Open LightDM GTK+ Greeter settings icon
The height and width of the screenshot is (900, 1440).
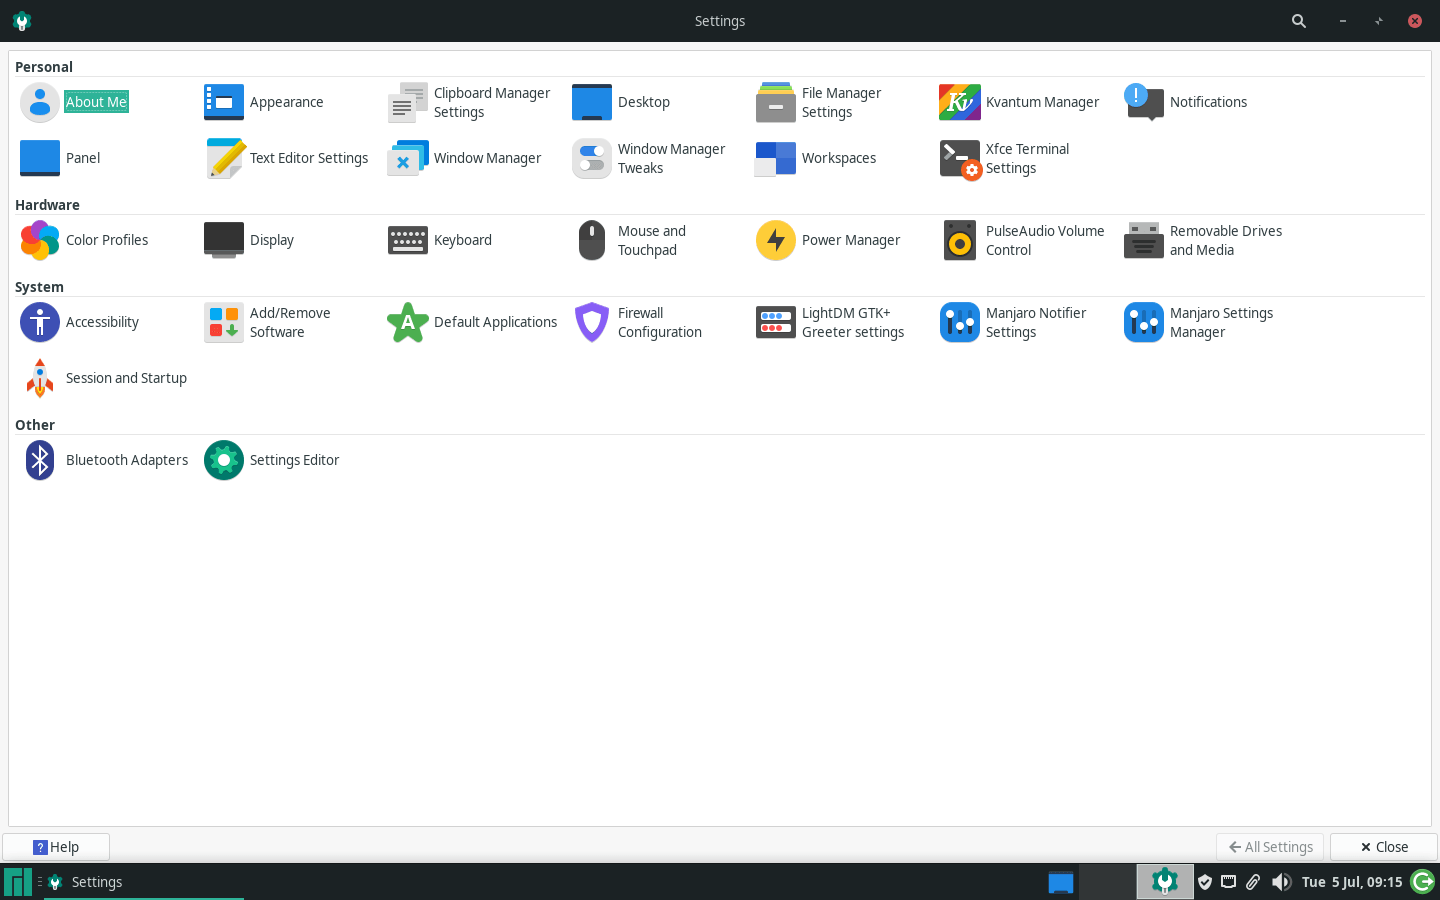click(776, 322)
